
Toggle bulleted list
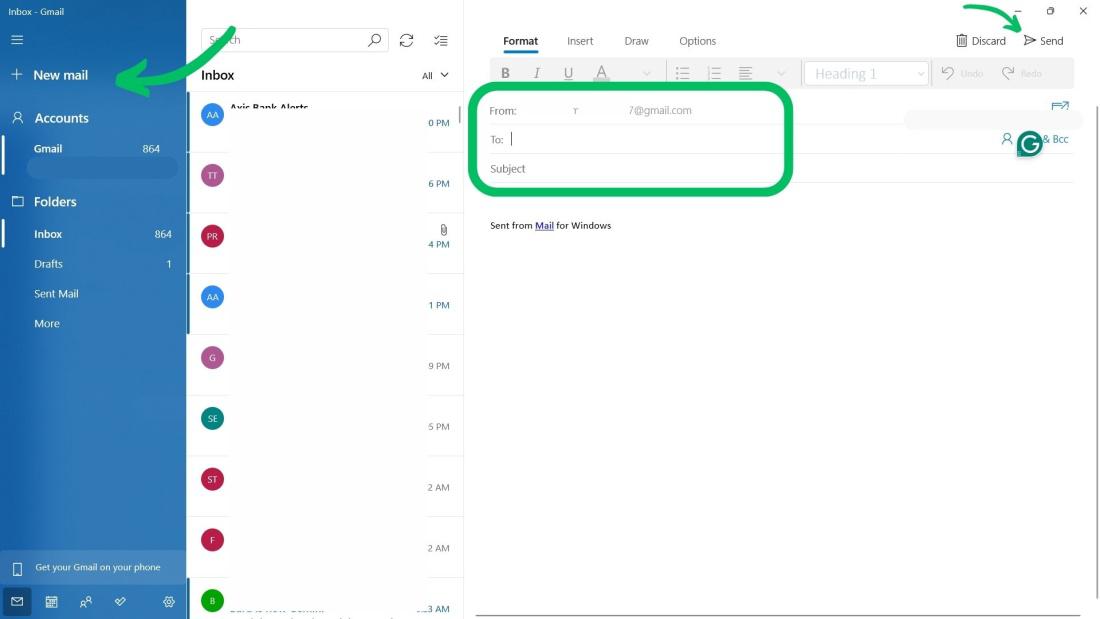pyautogui.click(x=683, y=73)
